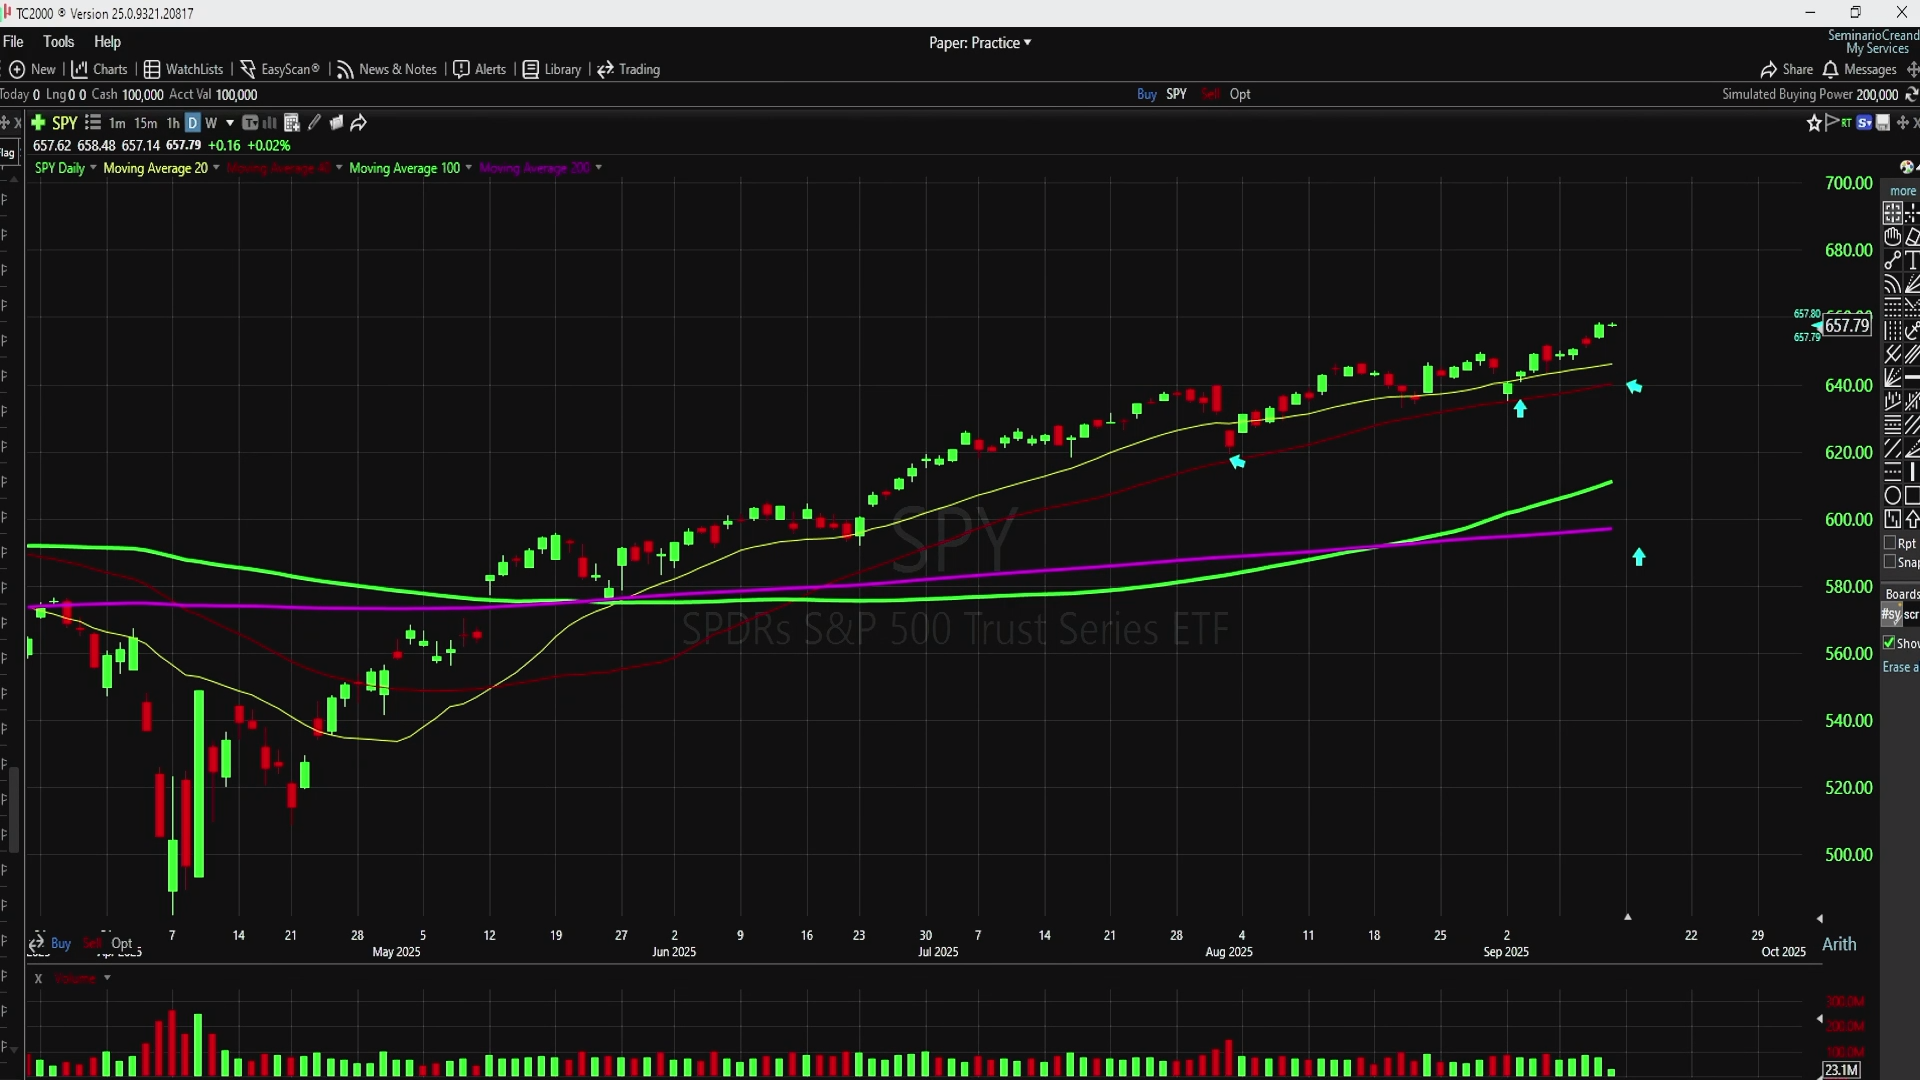Expand the Moving Average 20 dropdown
Screen dimensions: 1920x1080
tap(216, 167)
